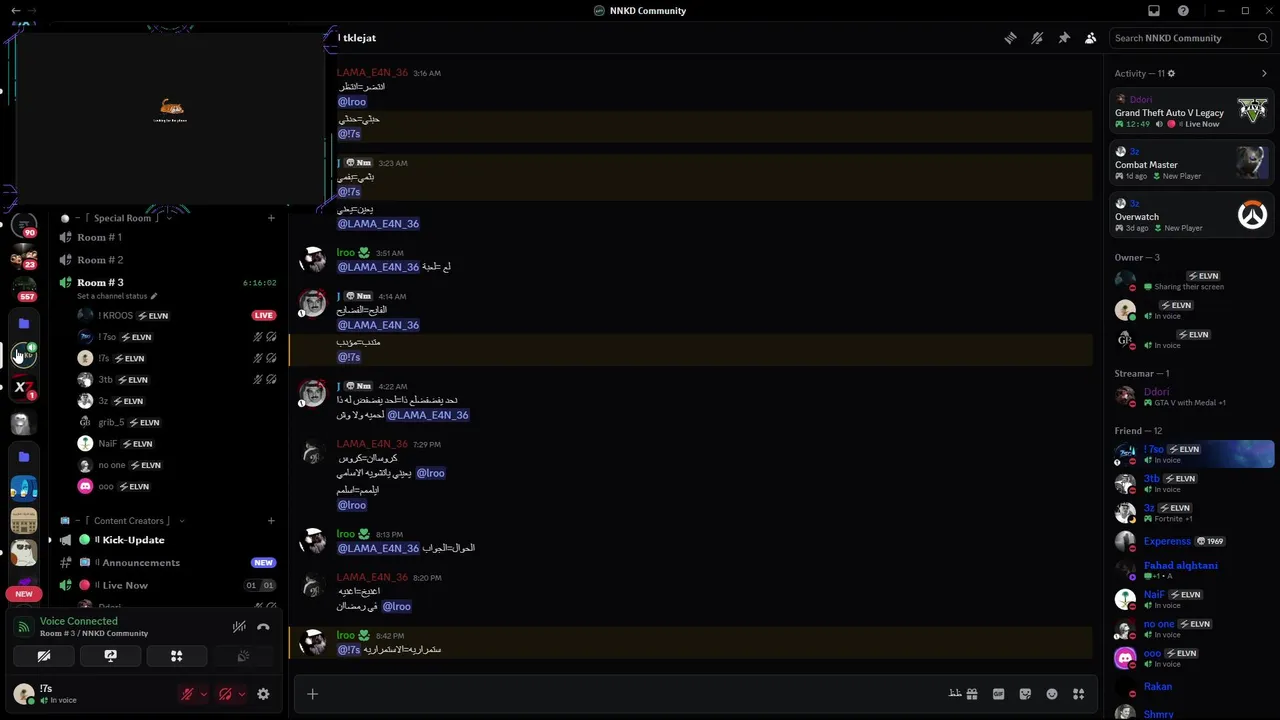Open the sticker picker icon
The image size is (1280, 720).
point(1025,694)
